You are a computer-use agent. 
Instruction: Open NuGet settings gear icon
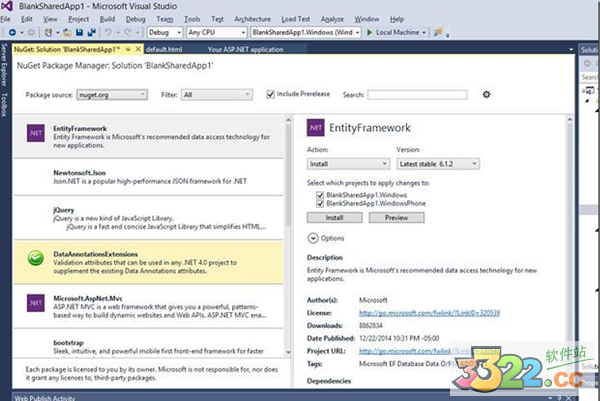pyautogui.click(x=486, y=94)
